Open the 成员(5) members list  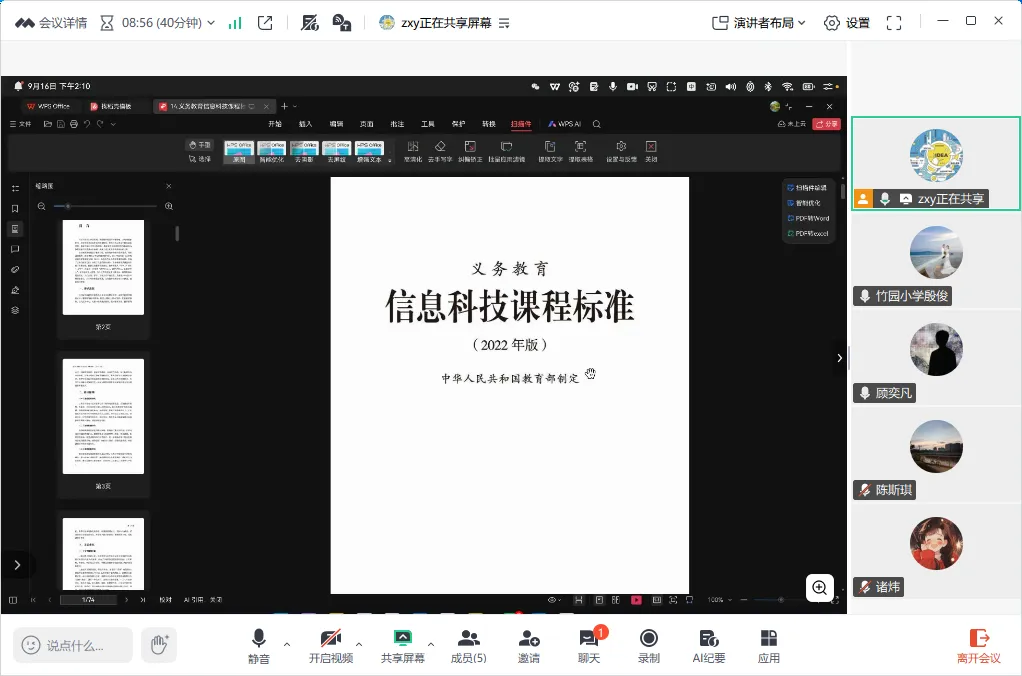(x=468, y=645)
